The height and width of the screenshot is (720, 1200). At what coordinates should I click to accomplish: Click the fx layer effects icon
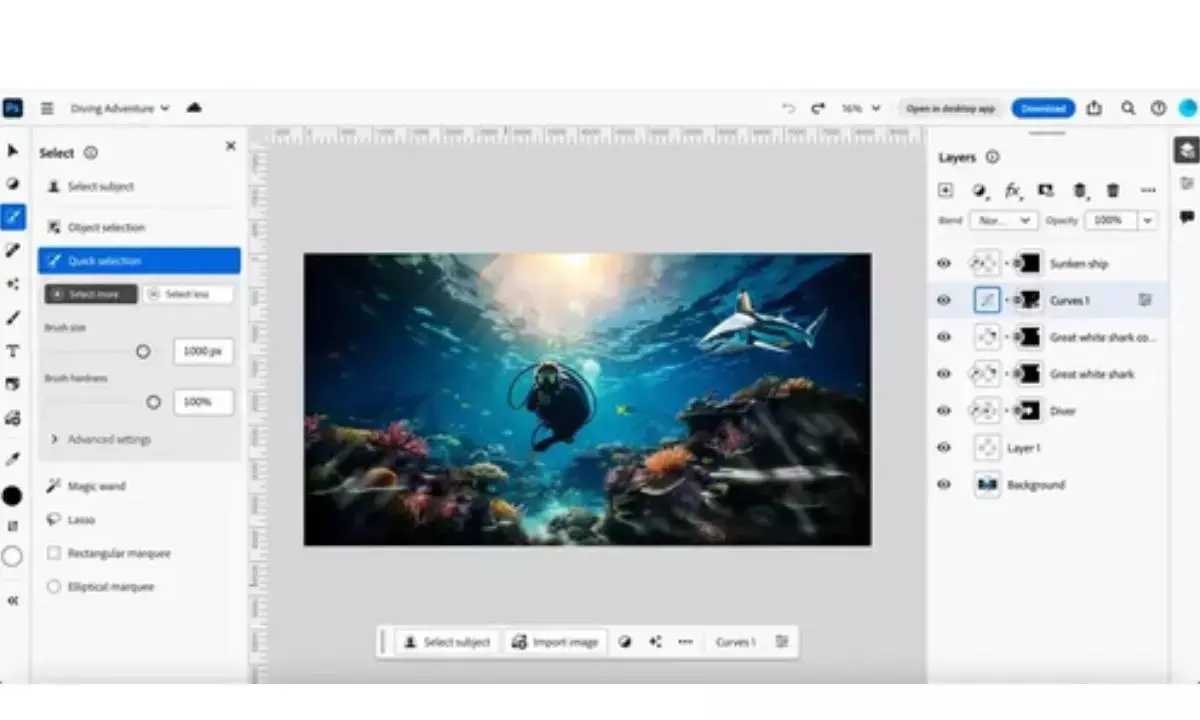click(1011, 190)
